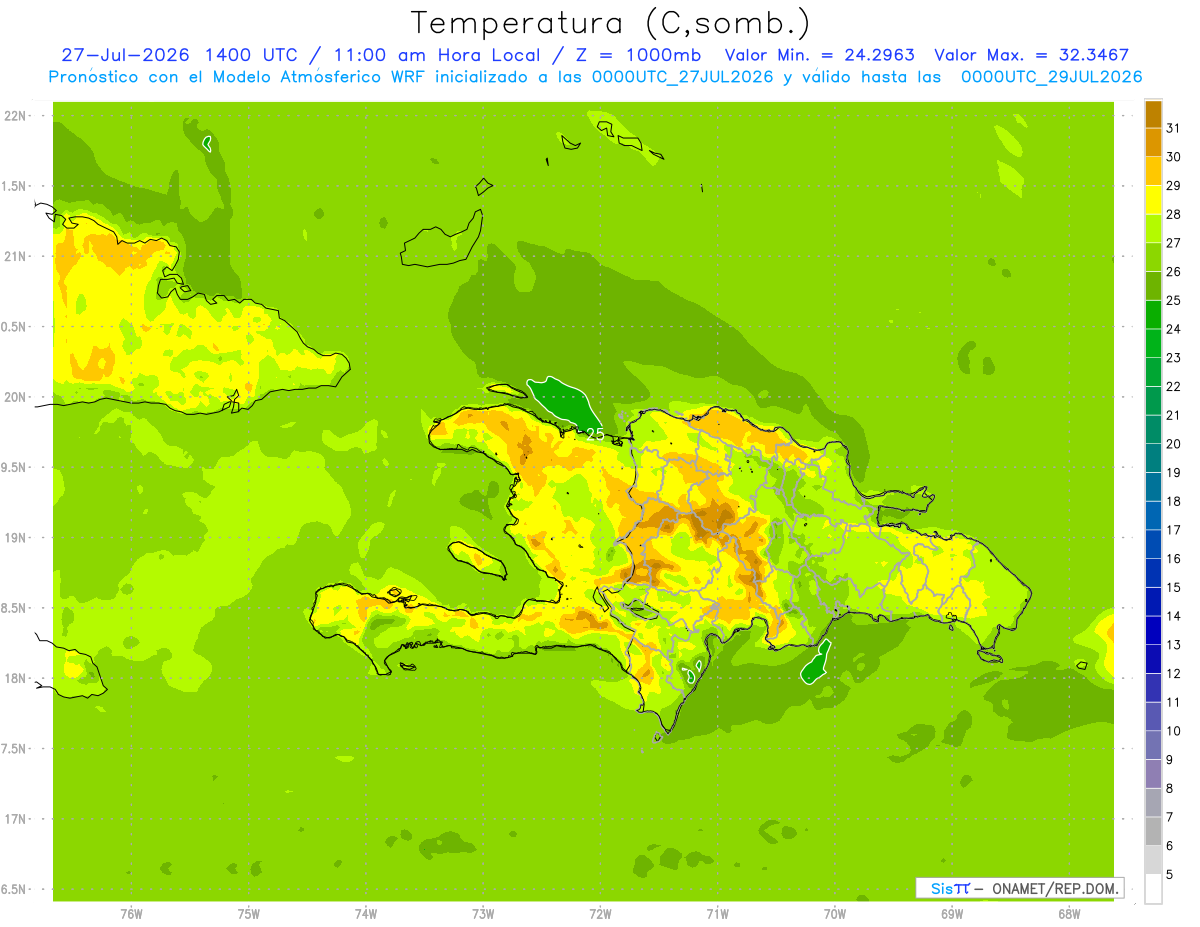Click the "11:00 am Hora Local" text
This screenshot has height=927, width=1200.
pyautogui.click(x=437, y=55)
